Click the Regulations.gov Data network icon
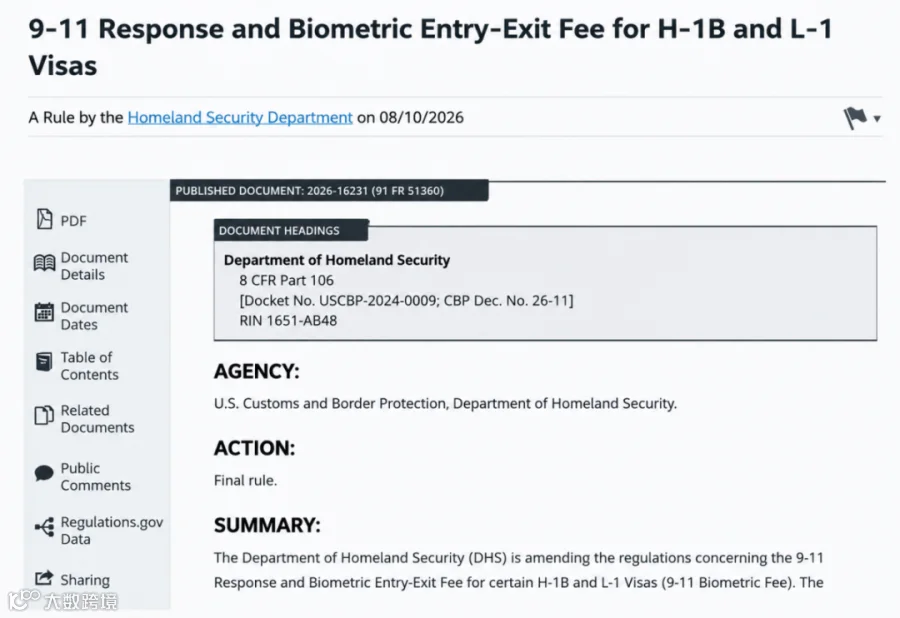 [x=44, y=526]
